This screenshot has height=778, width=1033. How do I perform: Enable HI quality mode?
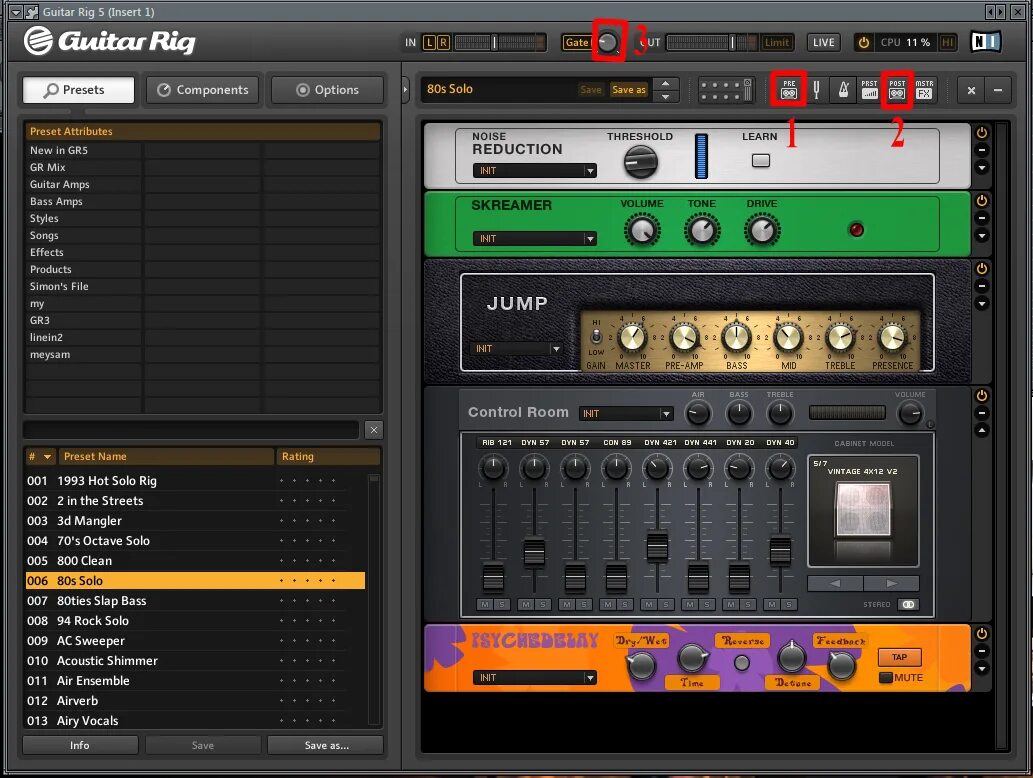point(947,42)
